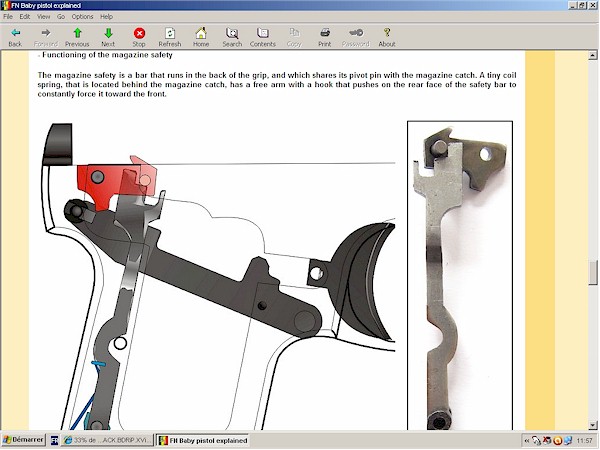
Task: Open the Contents listing
Action: [262, 38]
